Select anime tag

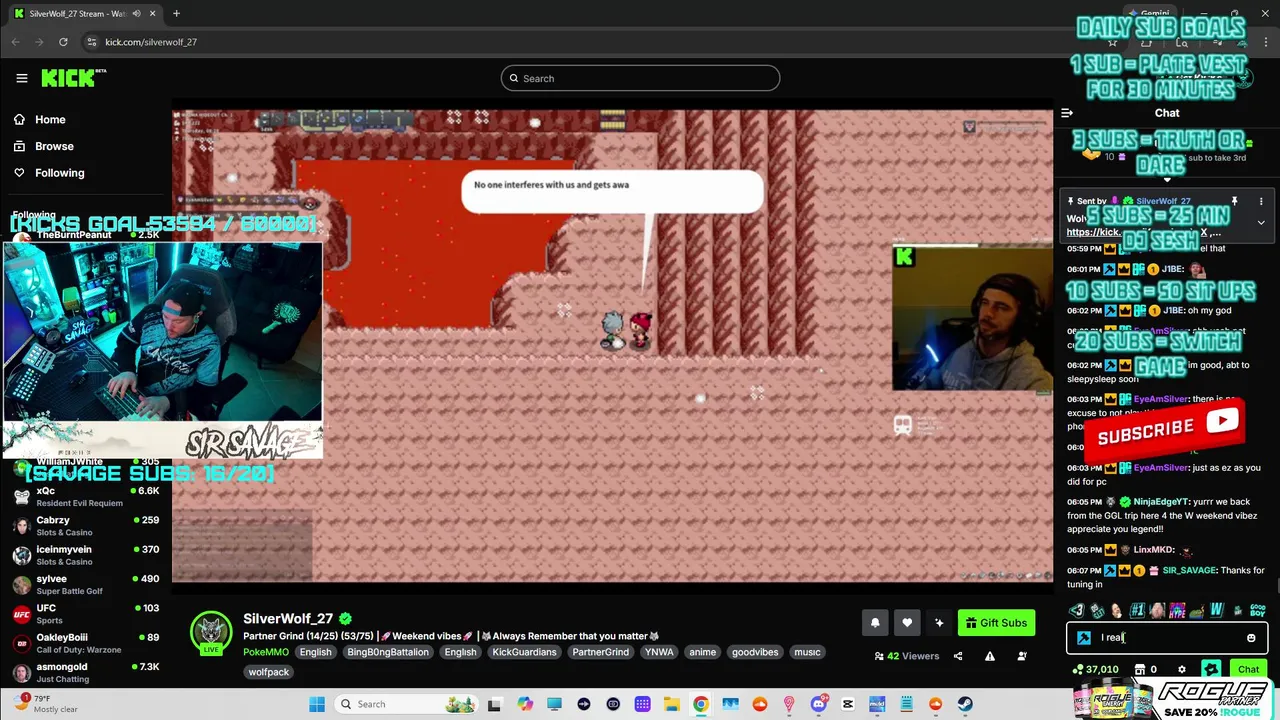703,652
